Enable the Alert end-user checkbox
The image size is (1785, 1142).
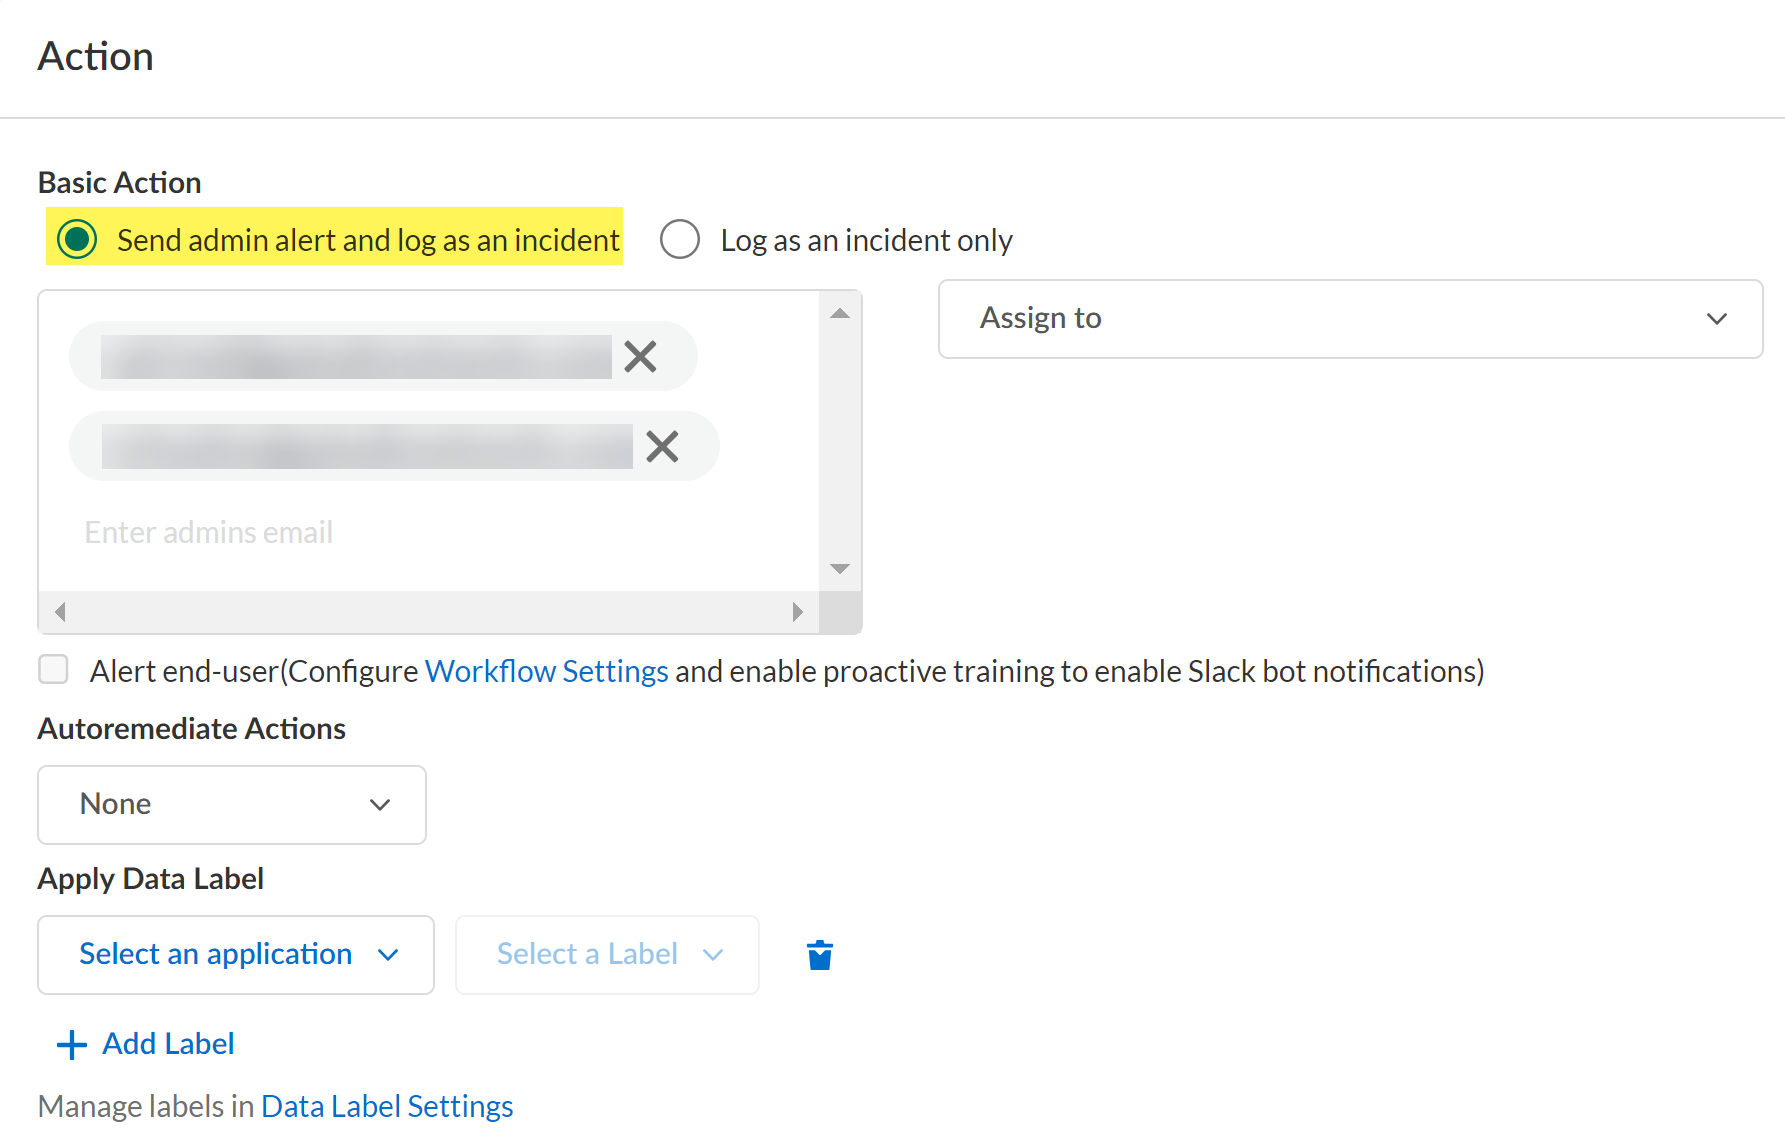54,669
